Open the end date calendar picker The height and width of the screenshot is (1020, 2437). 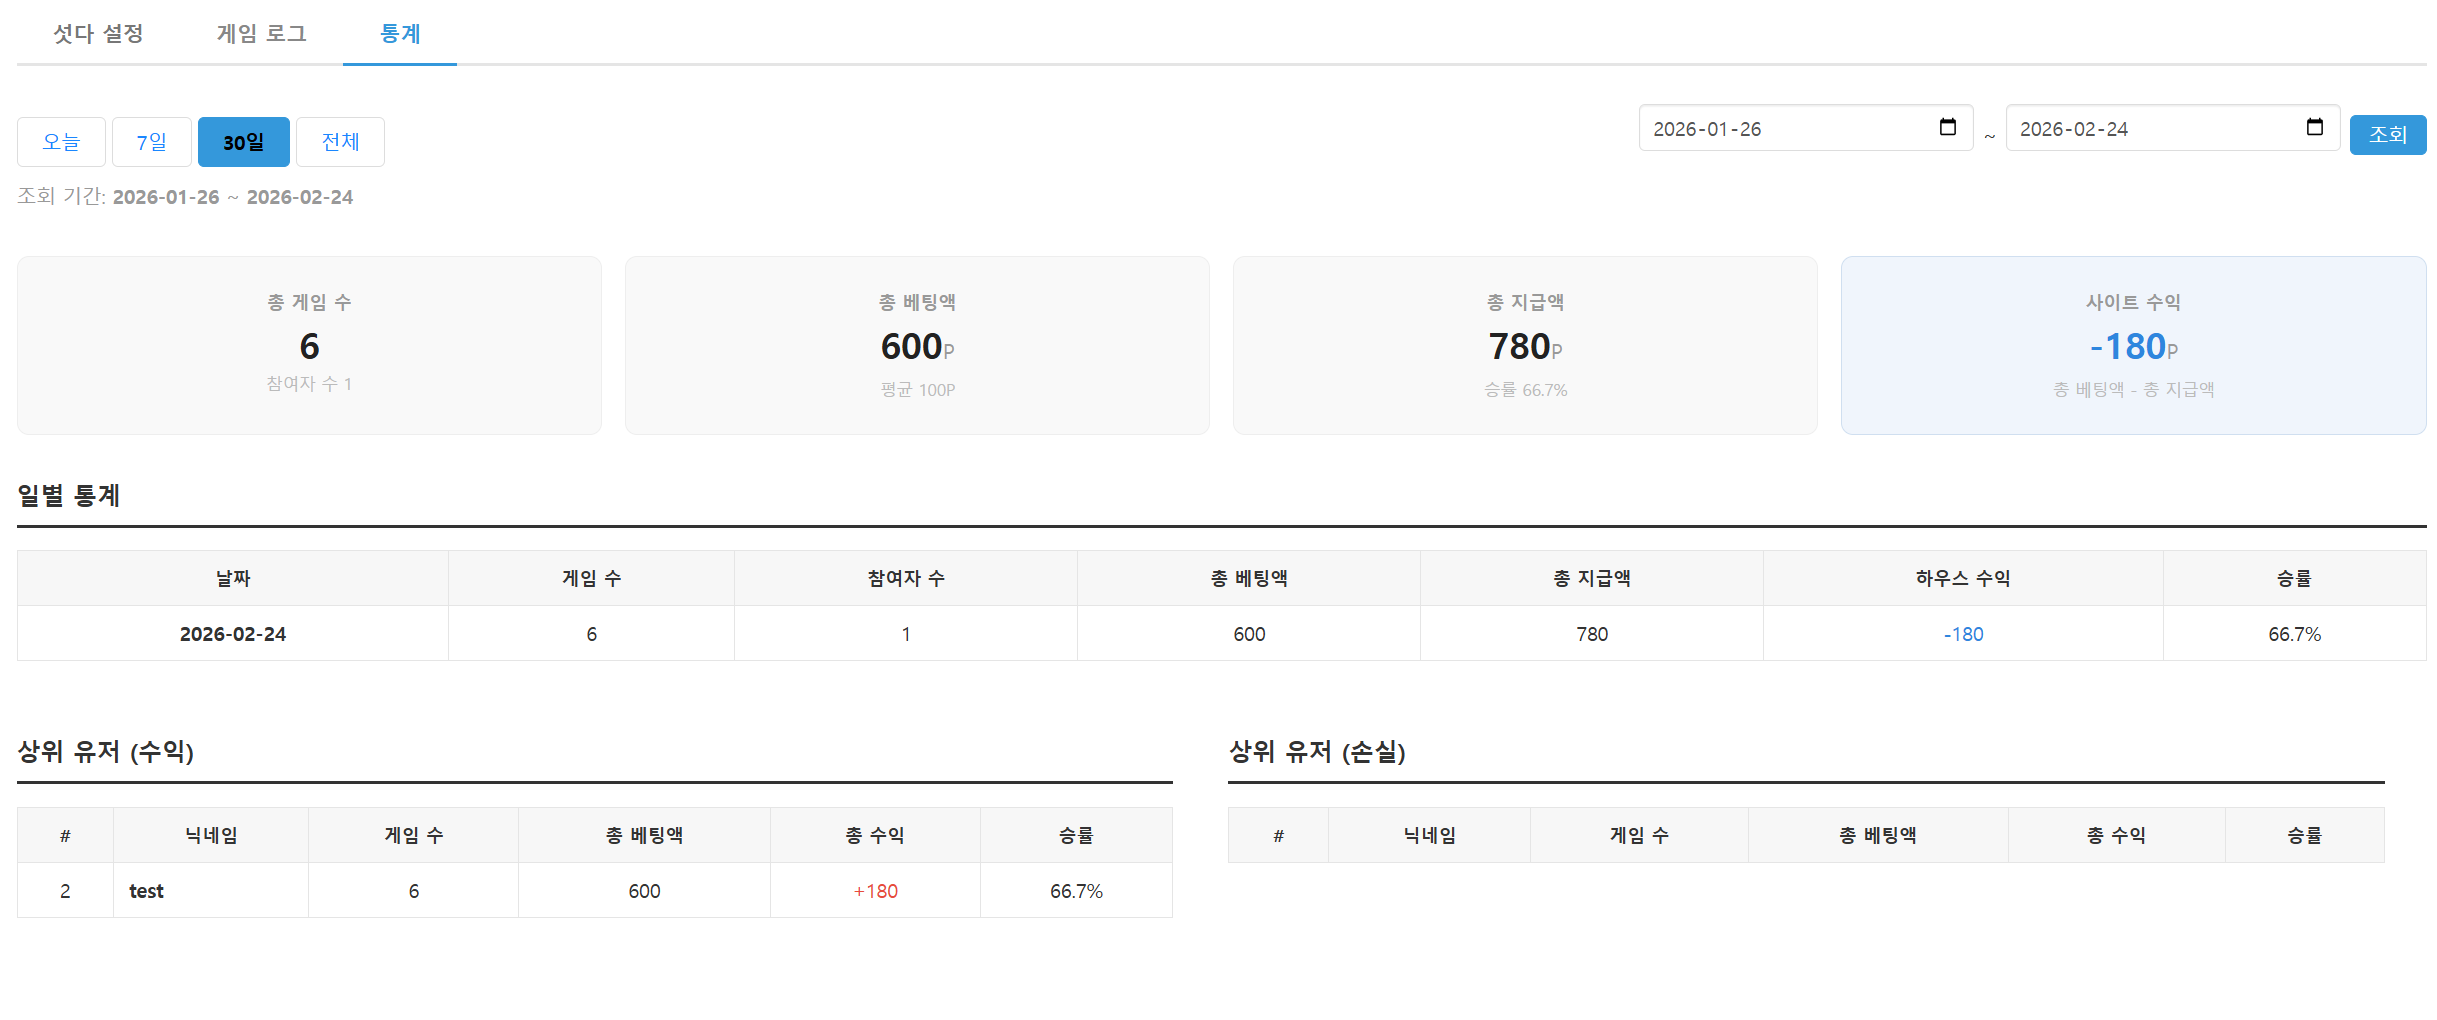pyautogui.click(x=2313, y=128)
